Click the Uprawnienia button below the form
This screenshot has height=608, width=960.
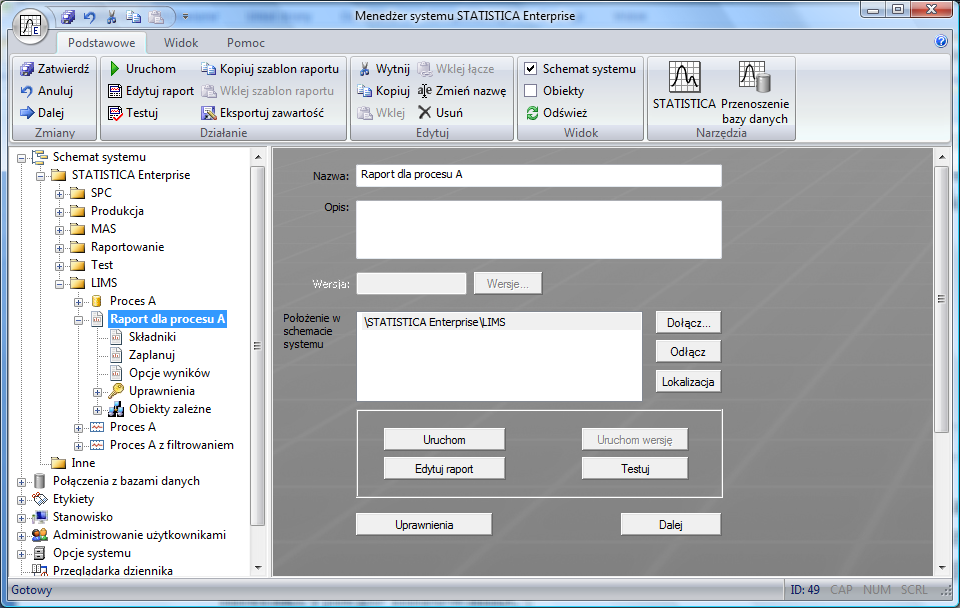point(424,525)
